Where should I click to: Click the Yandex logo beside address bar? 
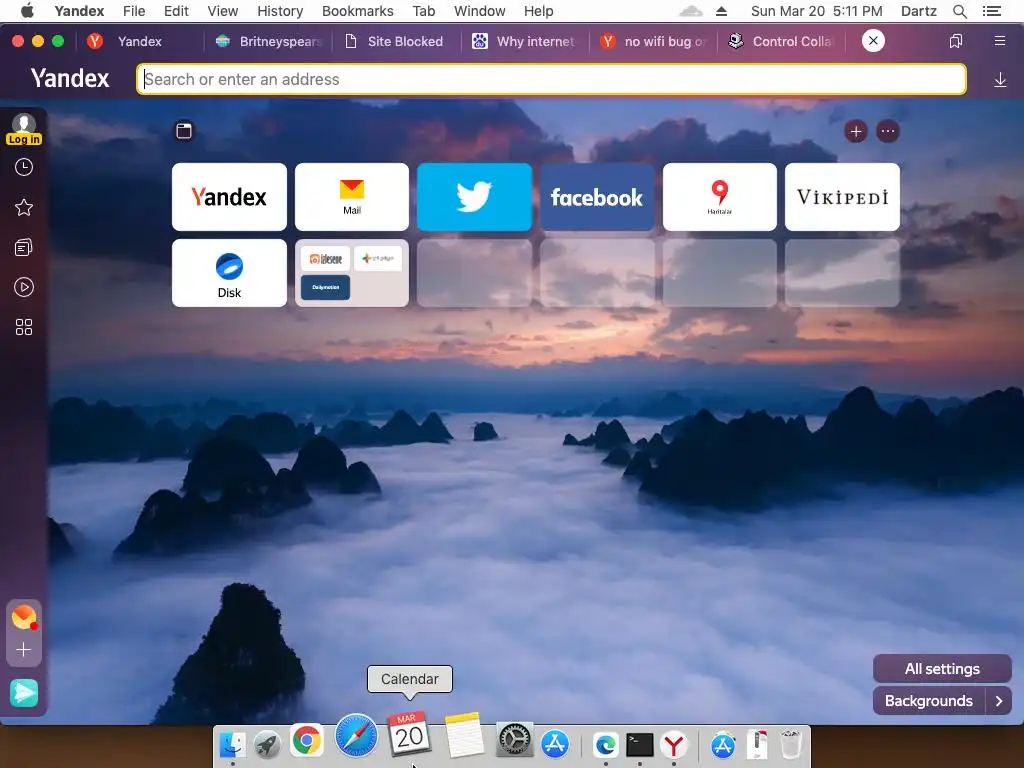70,78
